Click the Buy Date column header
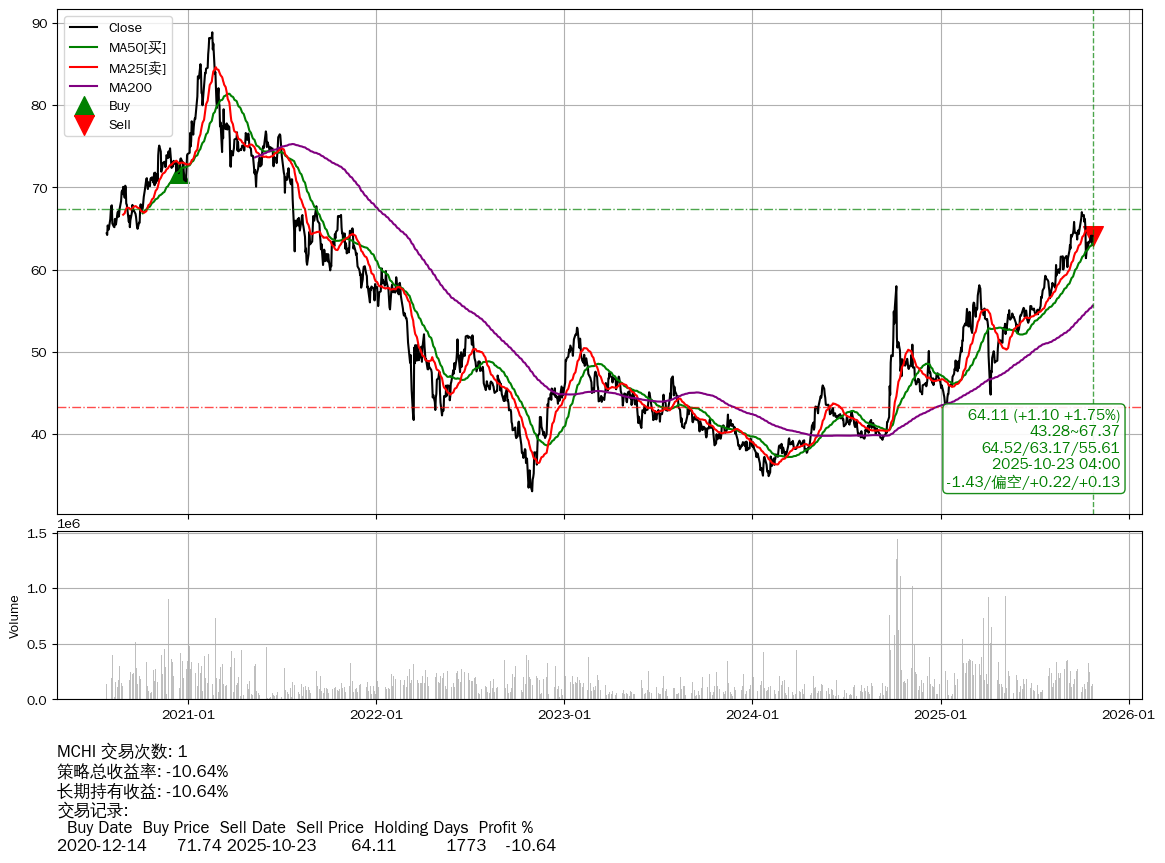Image resolution: width=1165 pixels, height=863 pixels. 99,827
